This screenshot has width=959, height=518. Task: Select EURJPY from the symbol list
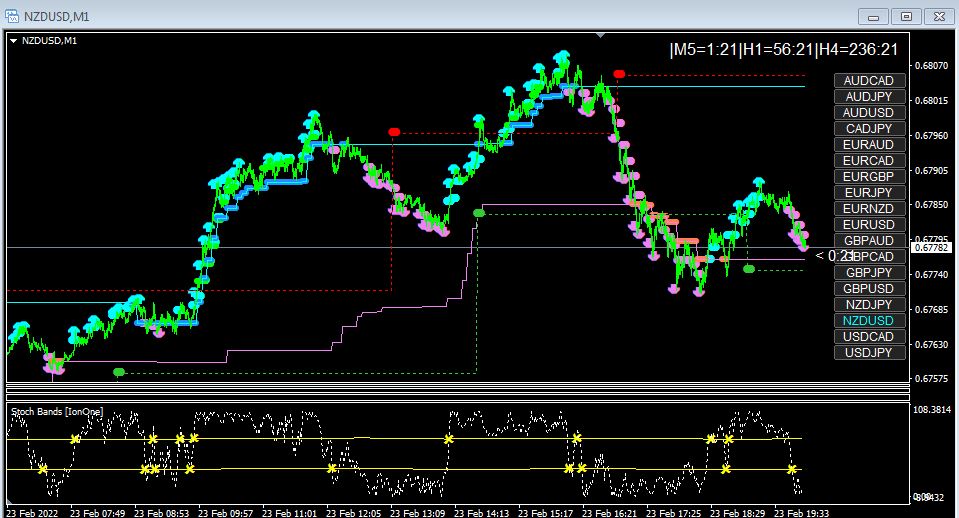[869, 193]
